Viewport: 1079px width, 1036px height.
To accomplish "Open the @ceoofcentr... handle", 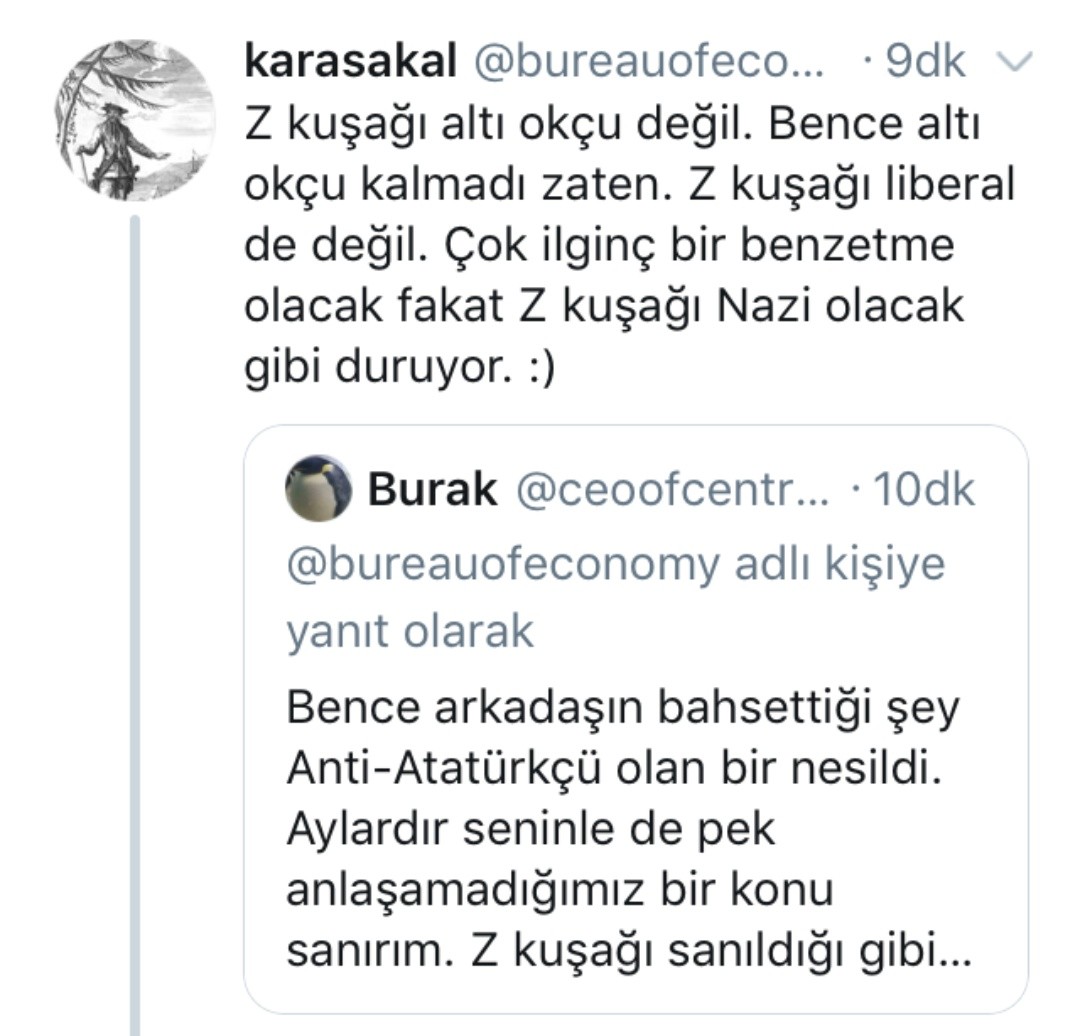I will point(671,489).
